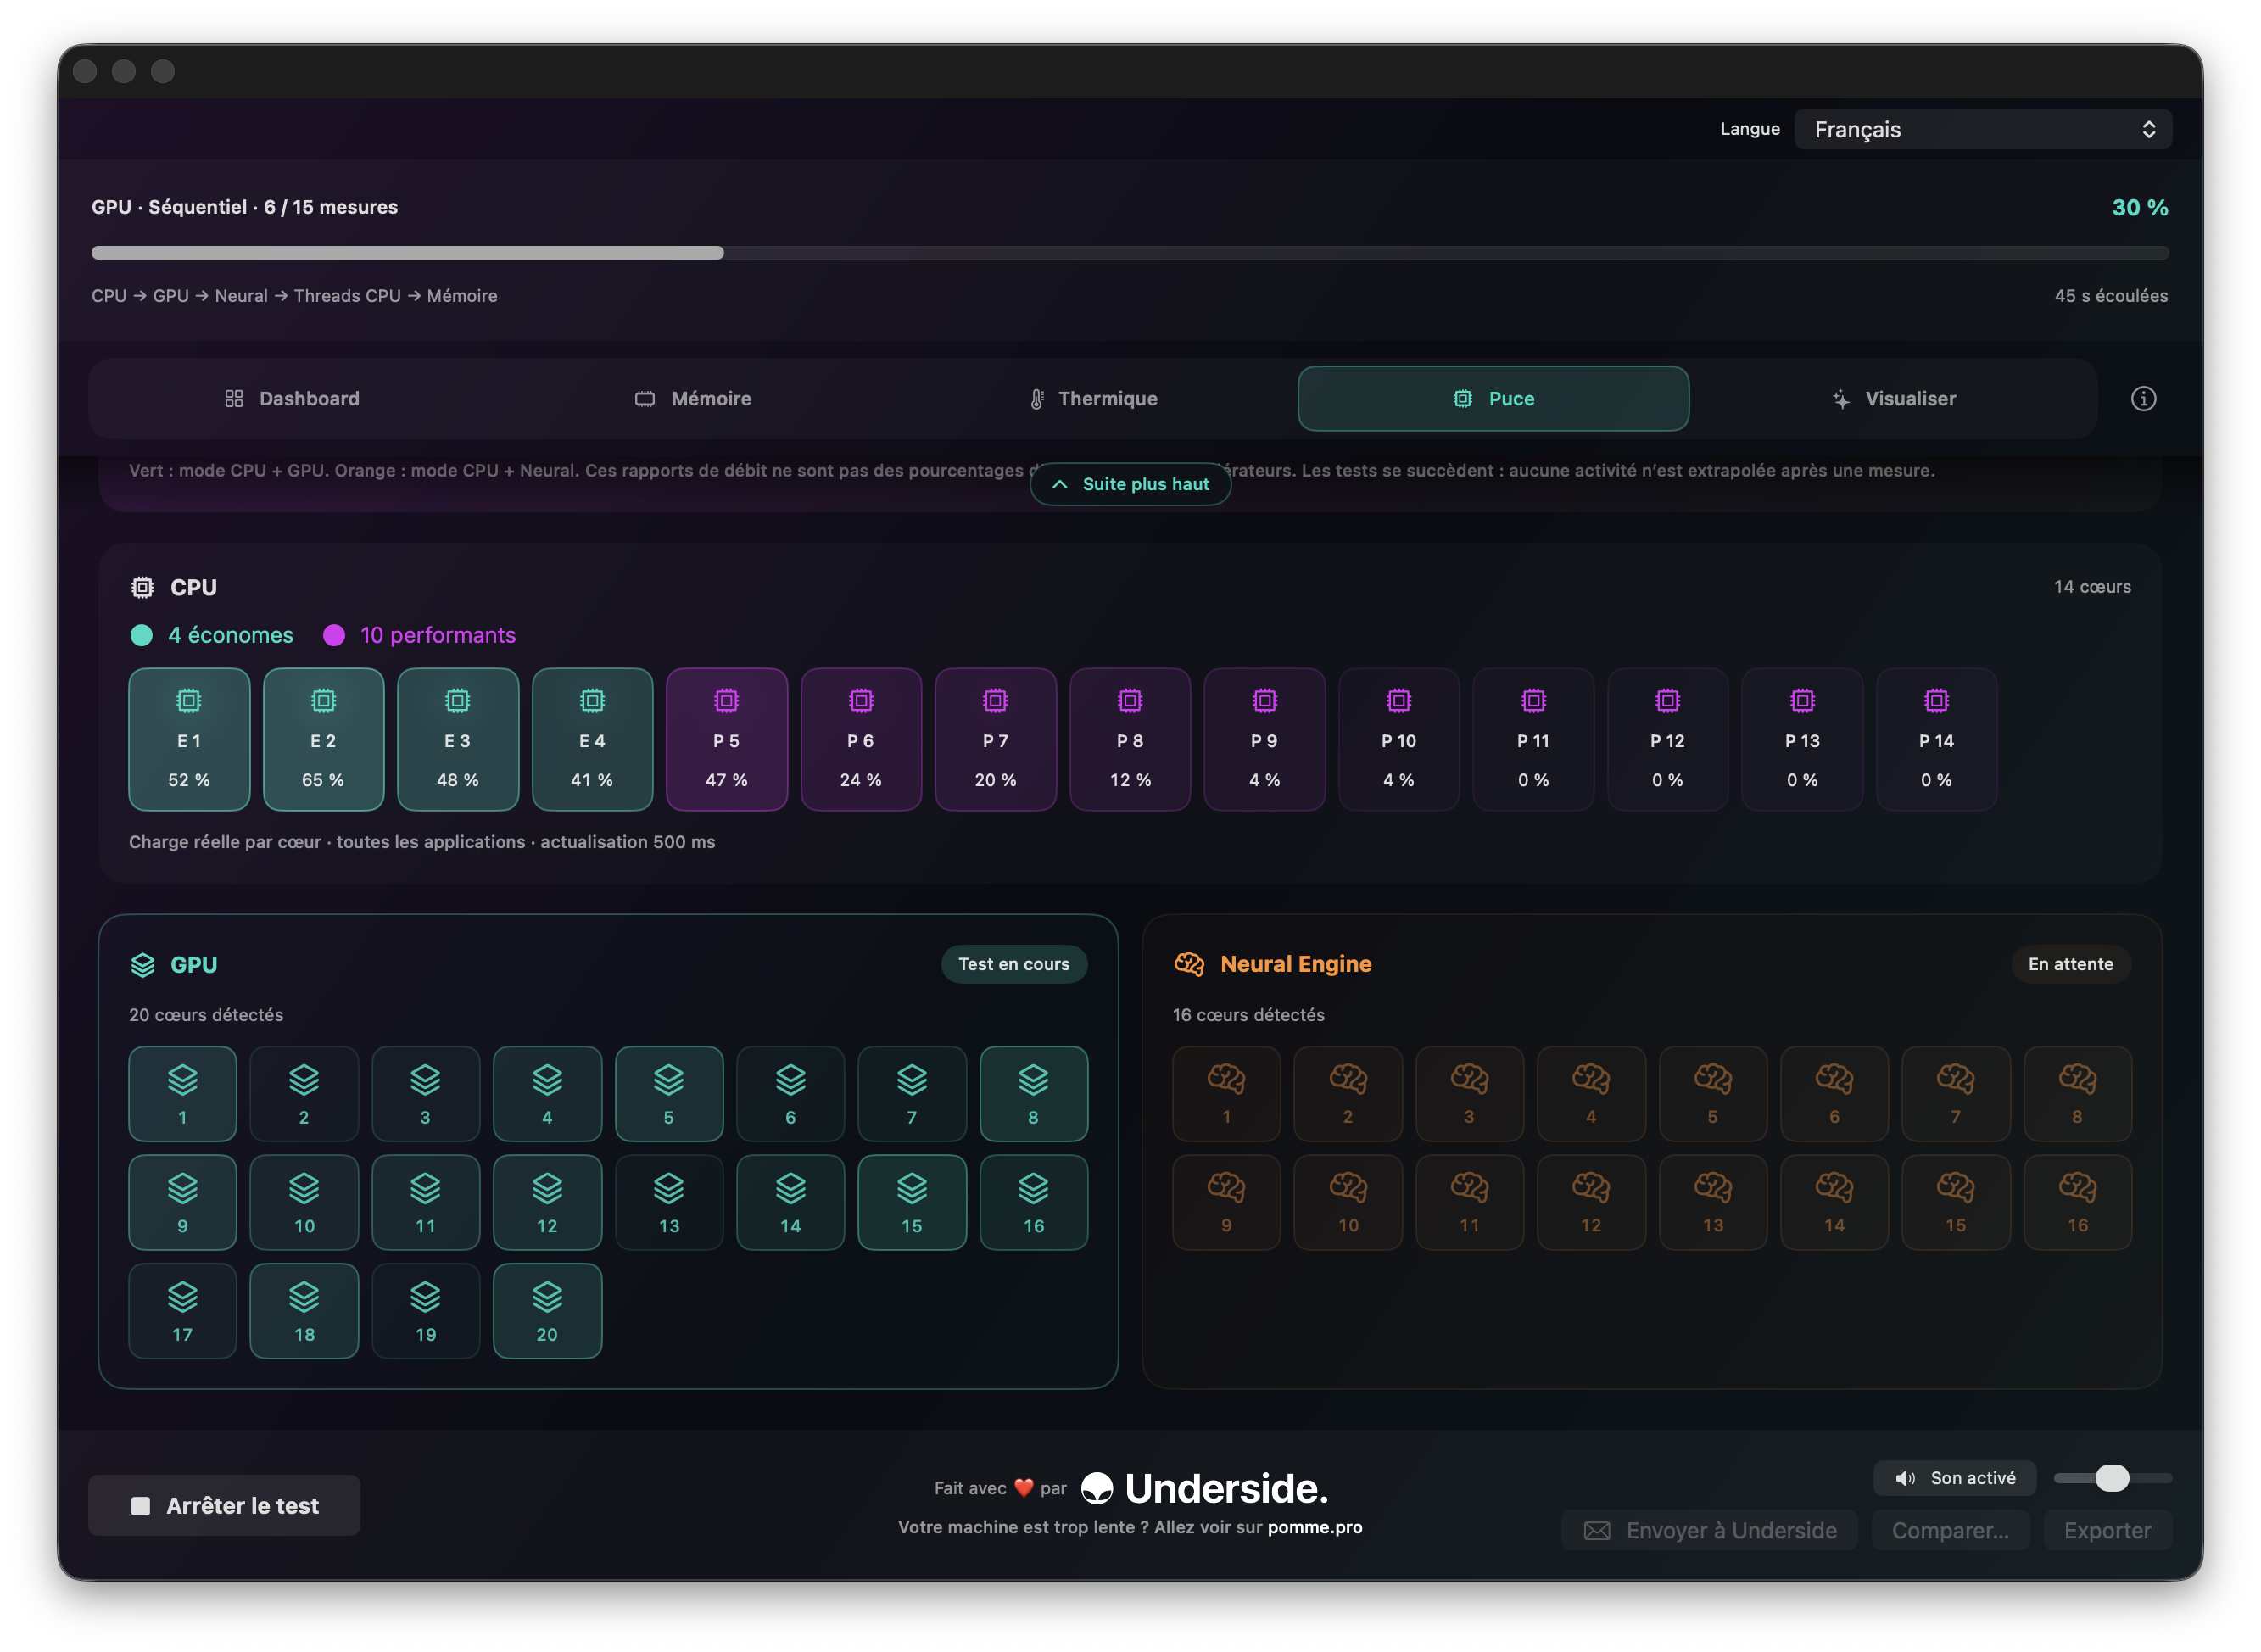This screenshot has height=1652, width=2261.
Task: Click the info icon beside Visualiser tab
Action: (x=2142, y=399)
